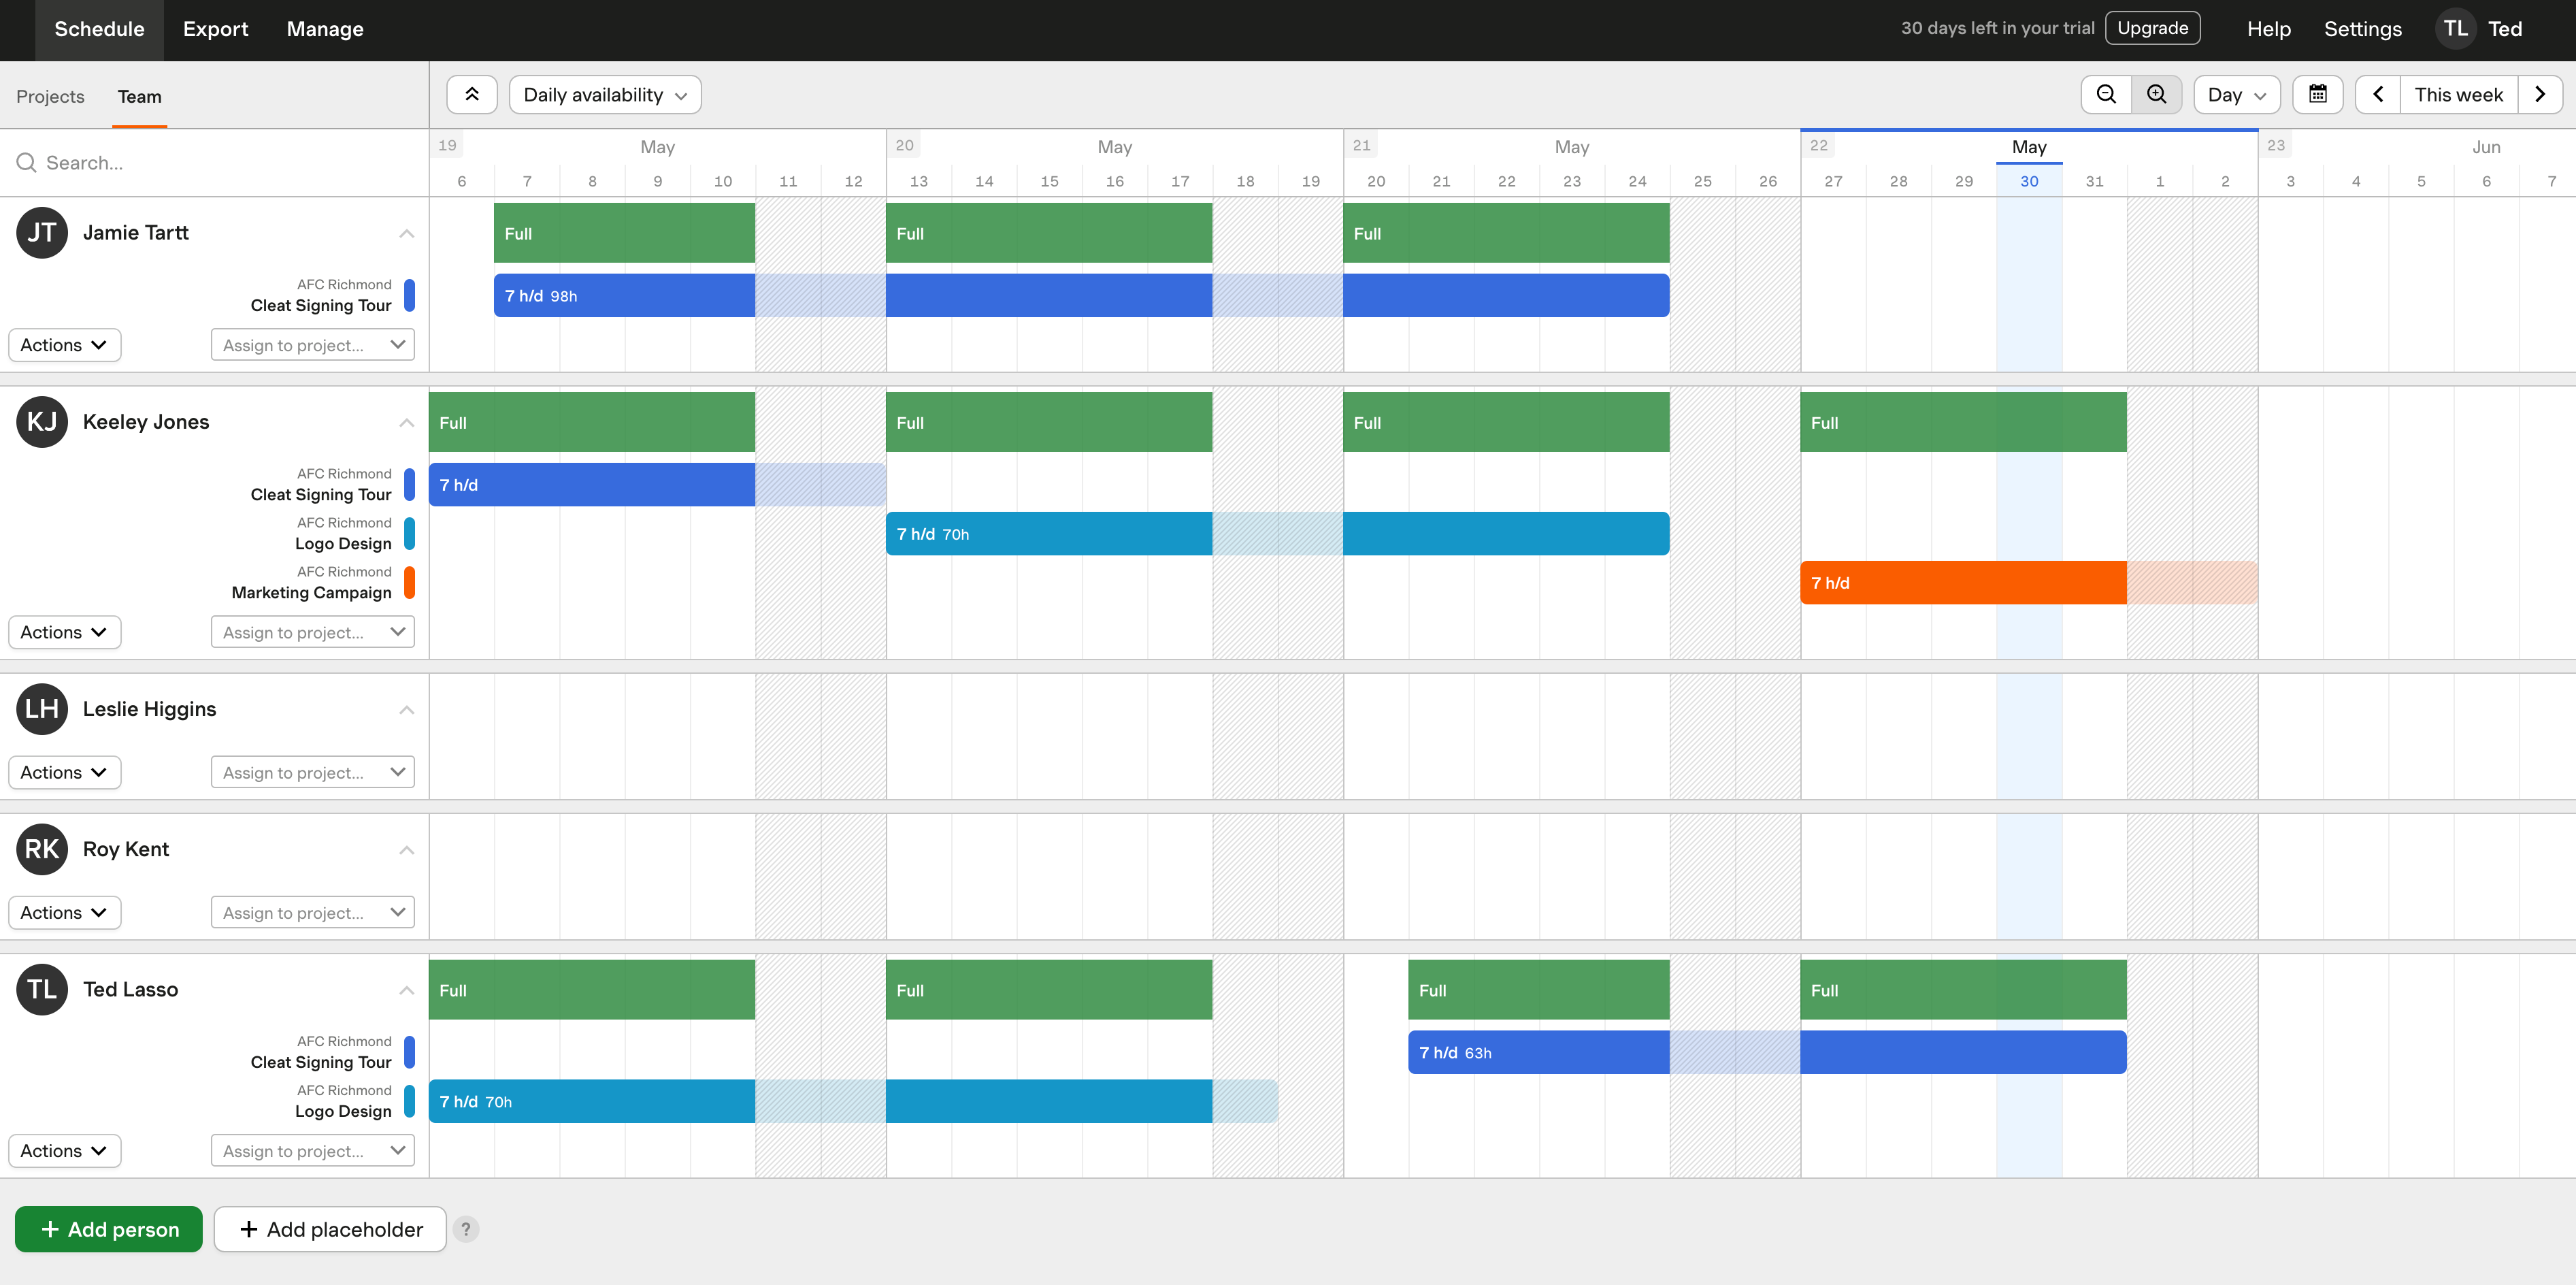Open Keeley Jones's Actions dropdown
2576x1285 pixels.
[64, 632]
